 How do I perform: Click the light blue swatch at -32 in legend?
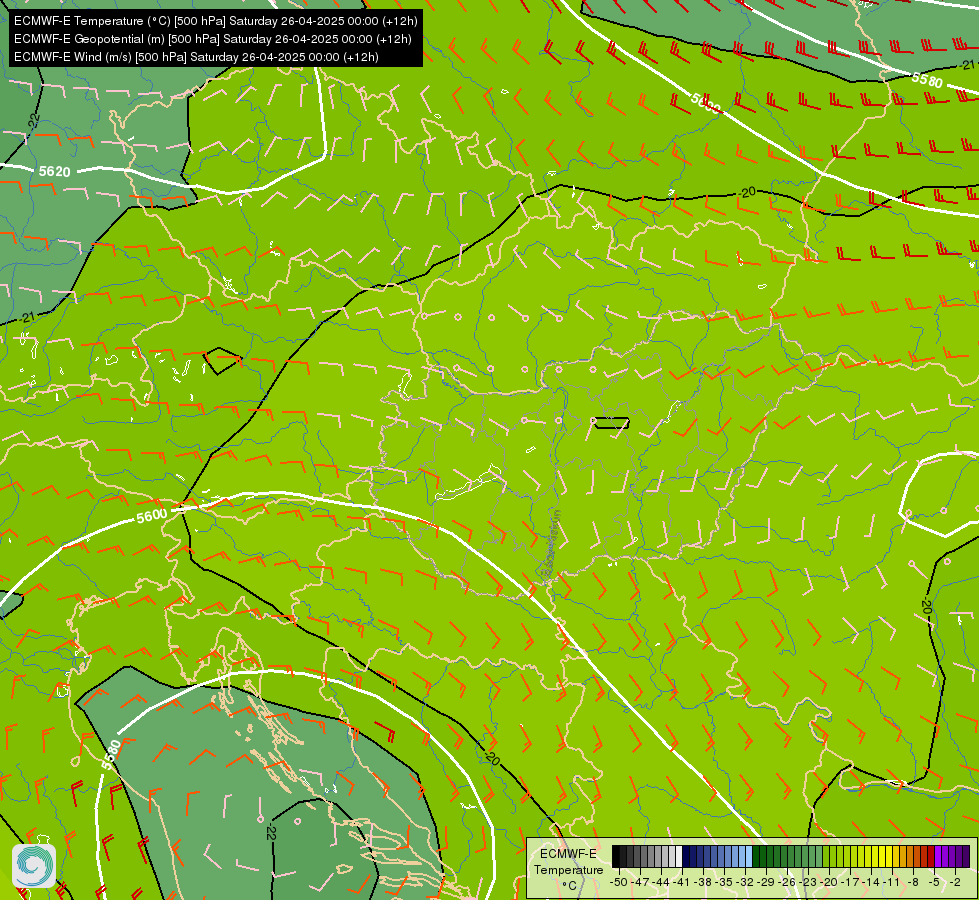pos(749,856)
